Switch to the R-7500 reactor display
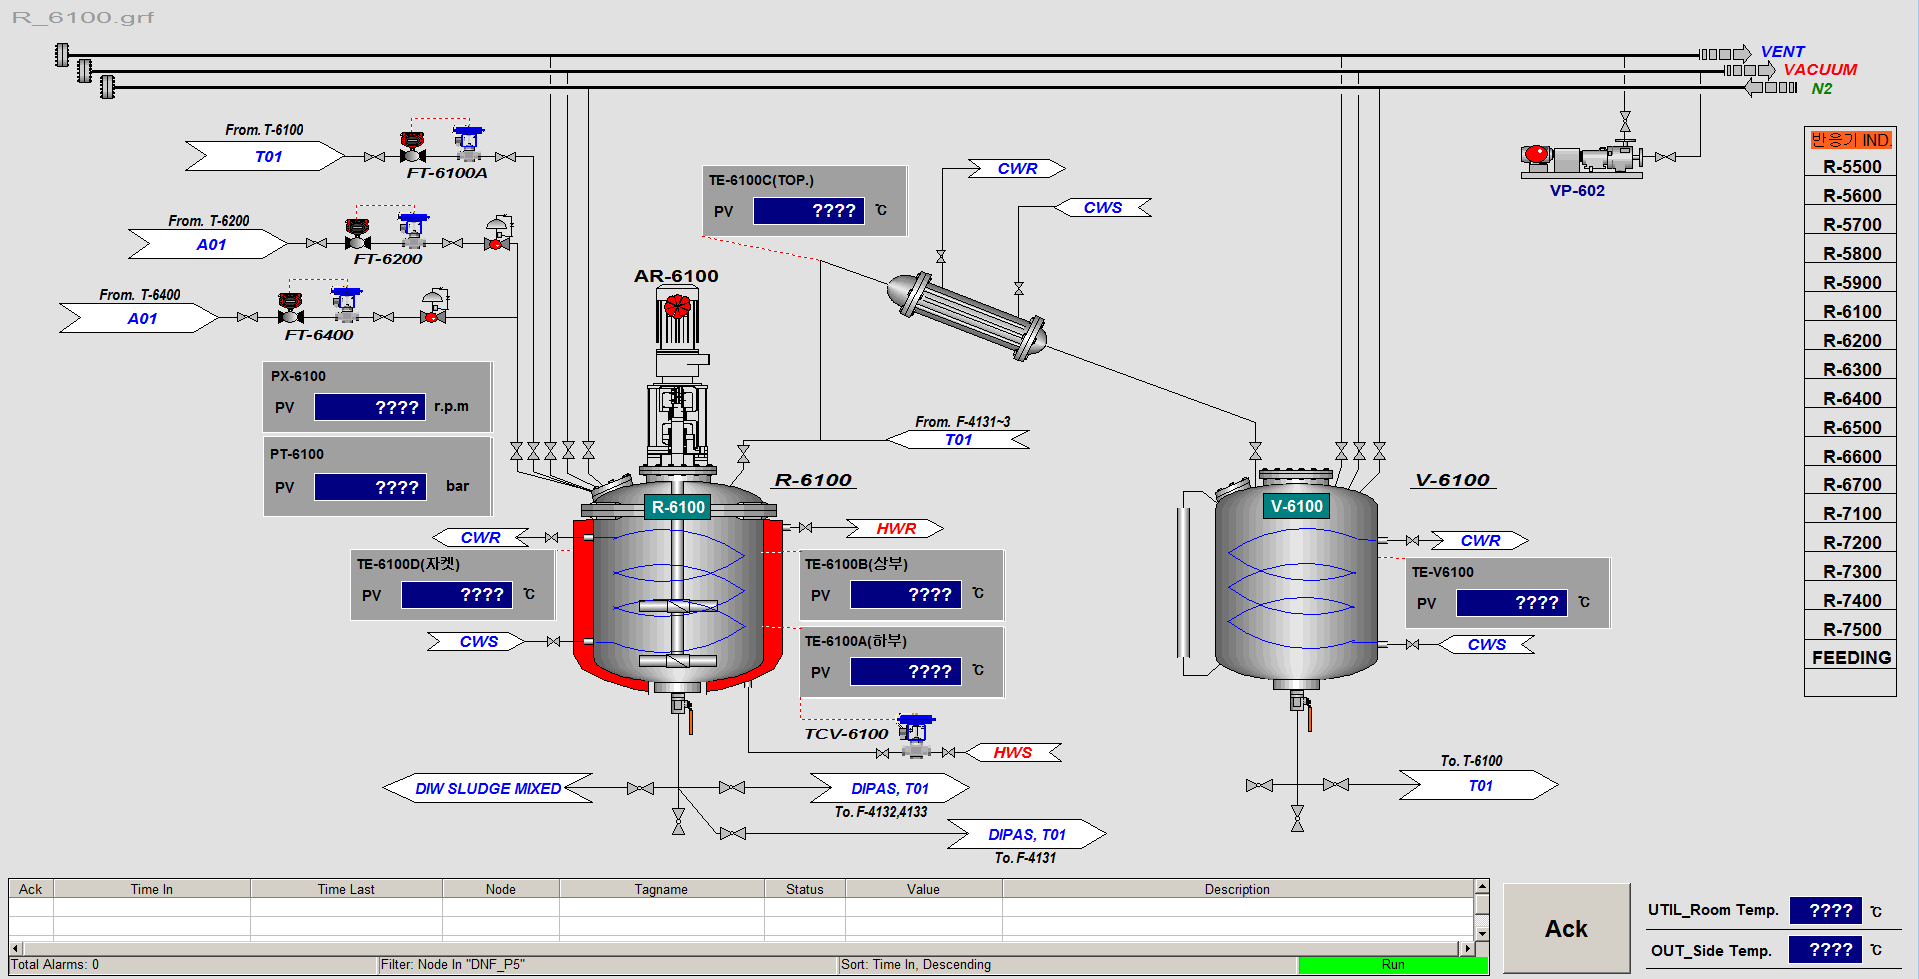This screenshot has width=1919, height=979. tap(1851, 630)
